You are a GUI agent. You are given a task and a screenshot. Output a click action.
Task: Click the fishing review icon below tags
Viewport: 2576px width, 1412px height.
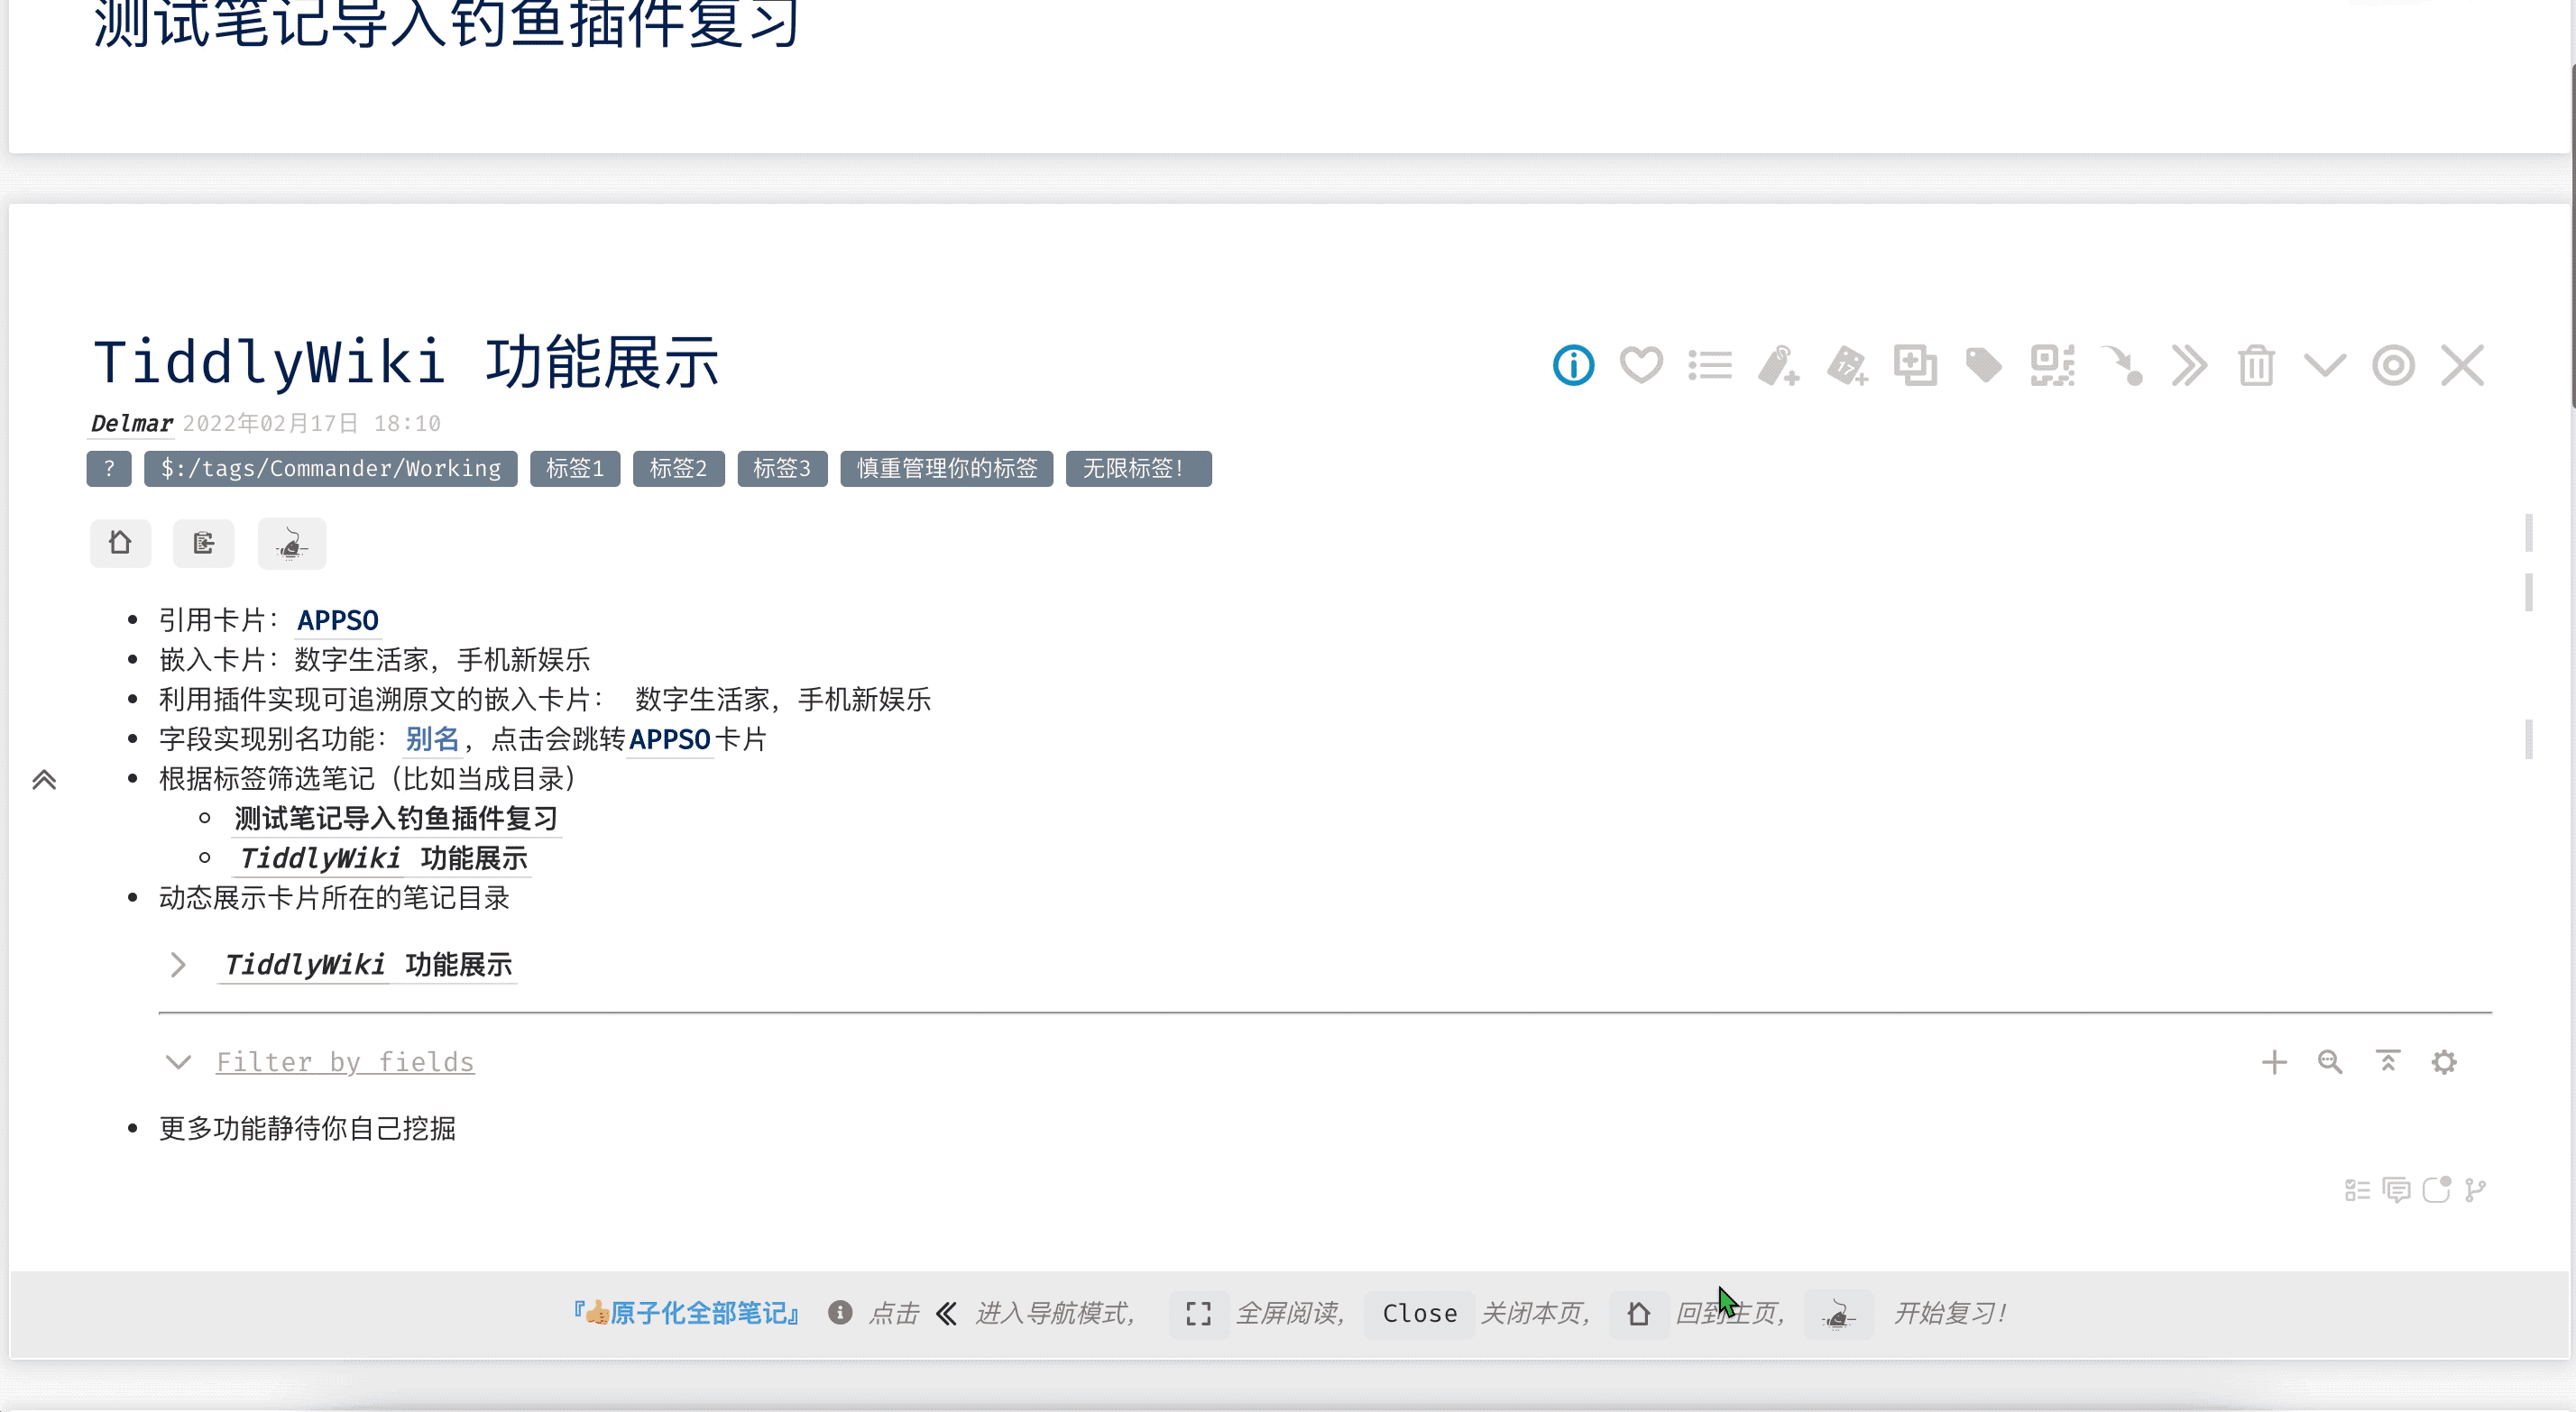[291, 544]
